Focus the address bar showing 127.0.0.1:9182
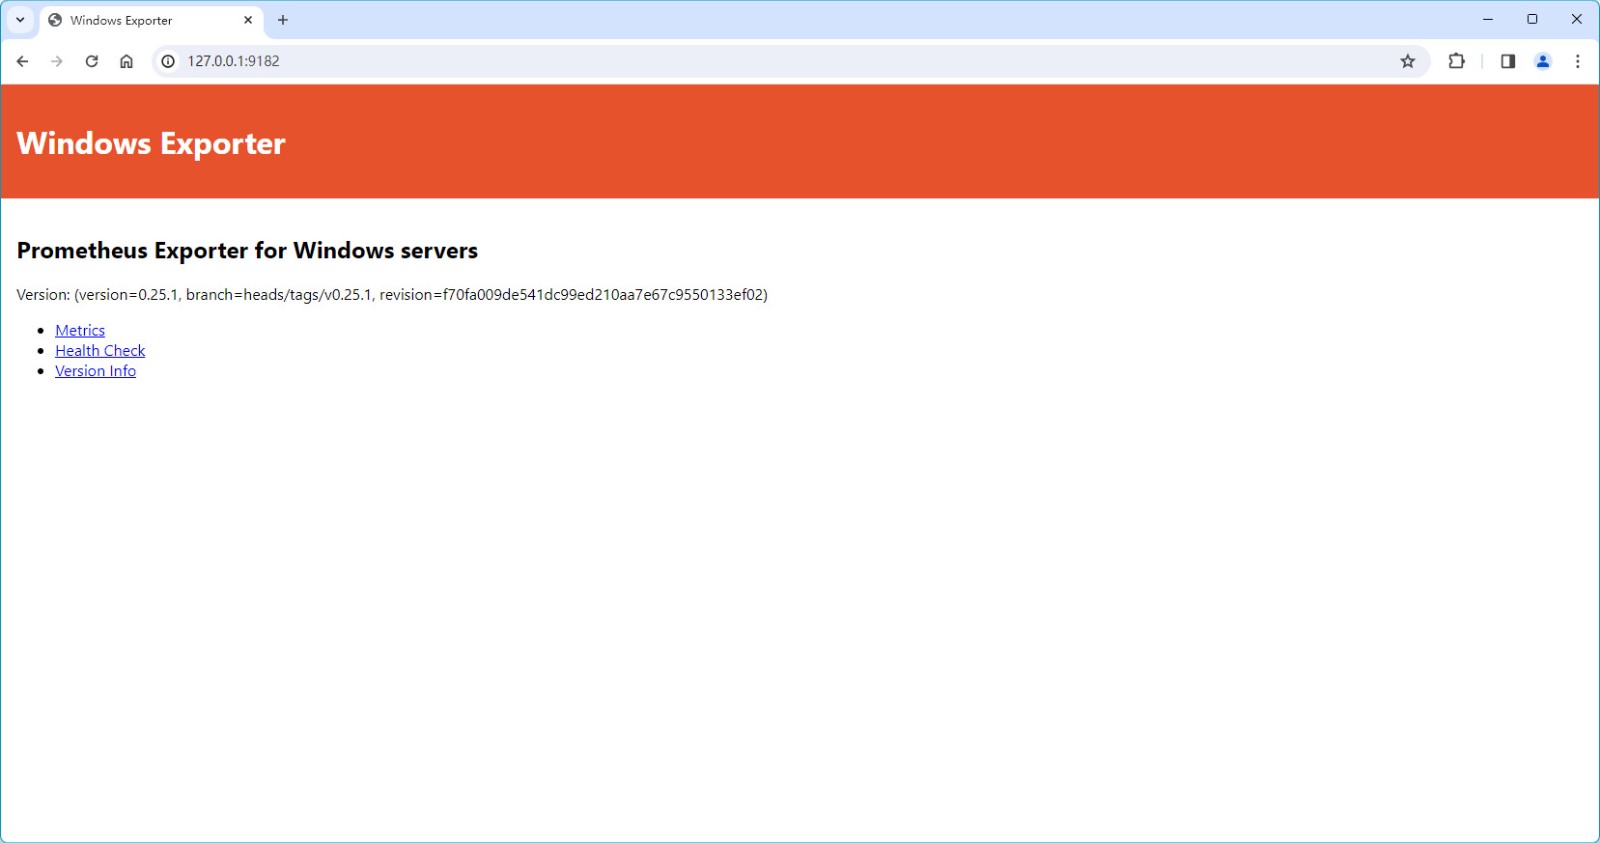The height and width of the screenshot is (843, 1600). pos(700,61)
